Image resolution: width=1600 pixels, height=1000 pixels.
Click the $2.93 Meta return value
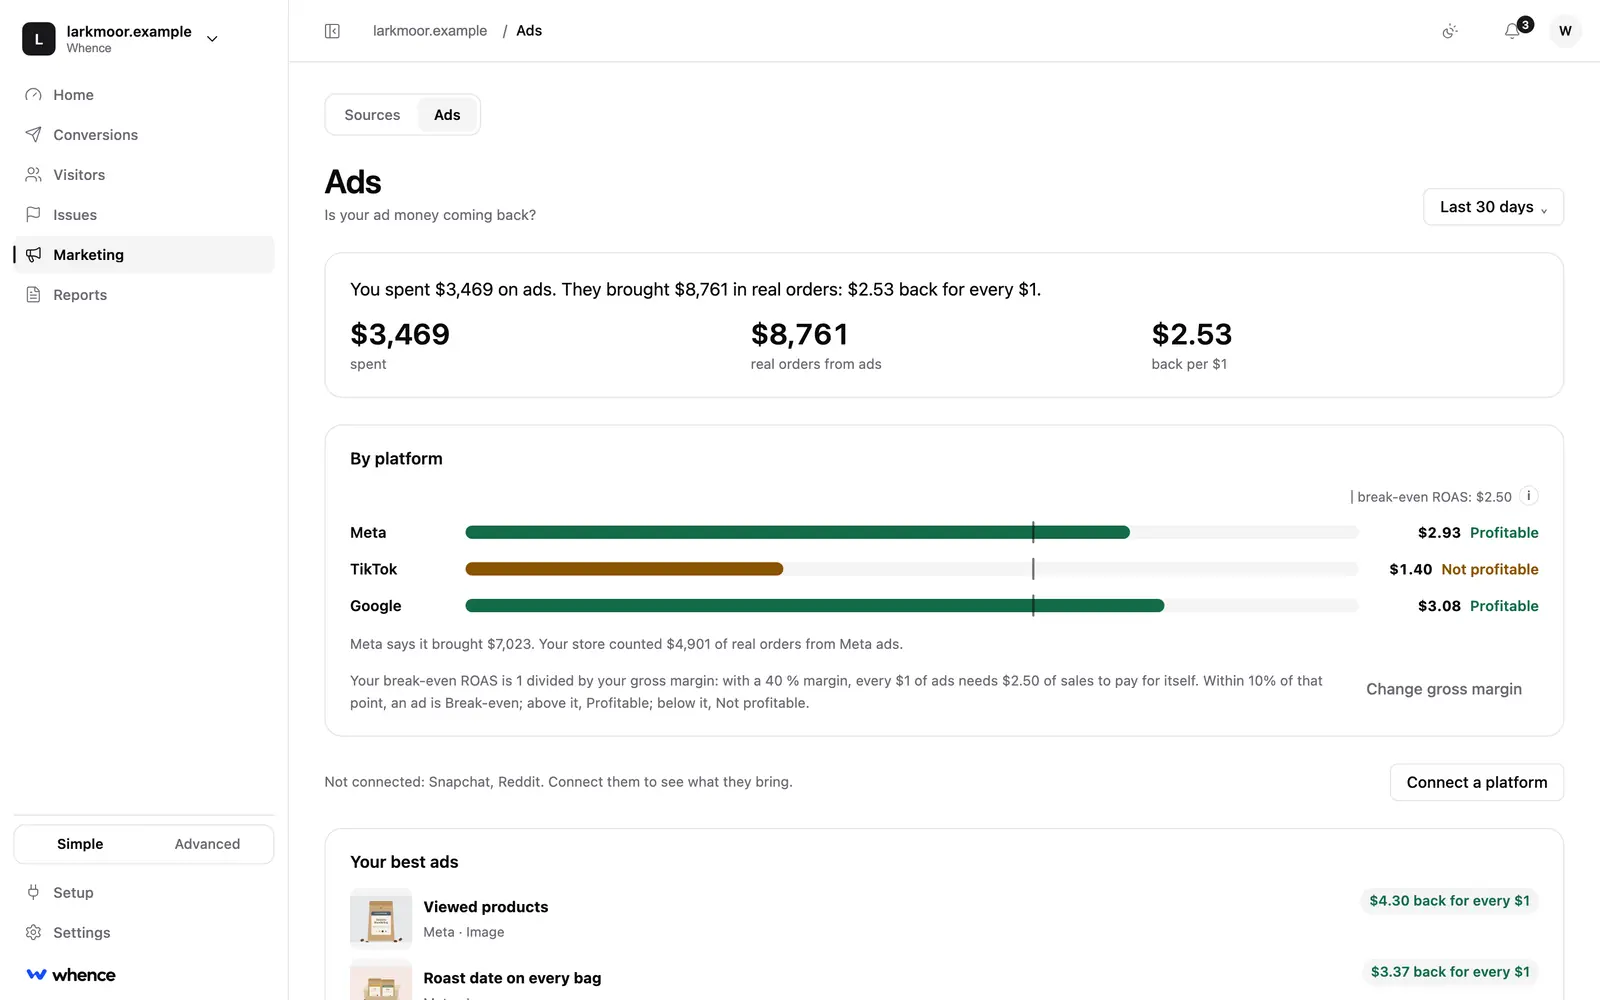click(x=1439, y=533)
